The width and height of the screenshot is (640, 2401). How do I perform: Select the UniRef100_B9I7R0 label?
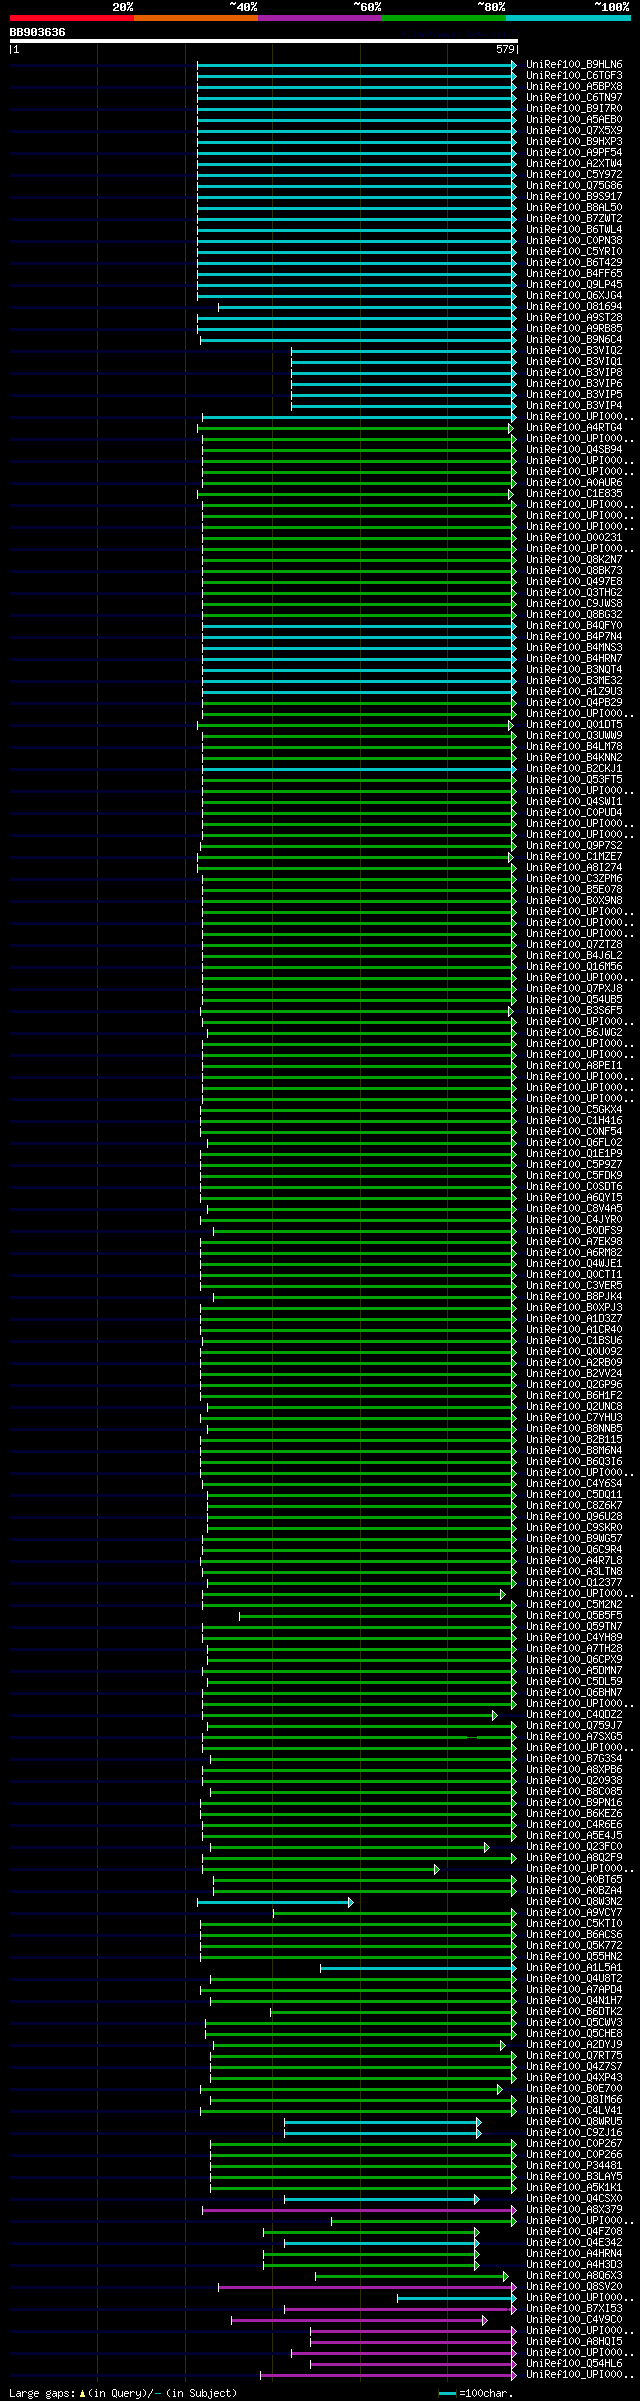click(x=574, y=109)
